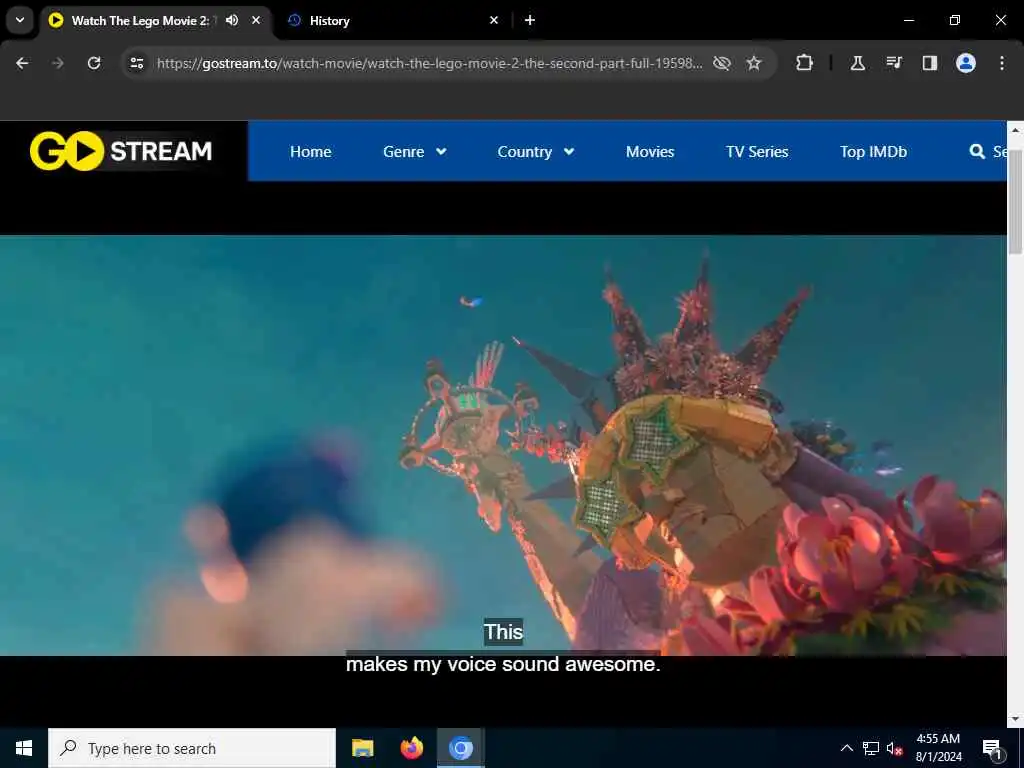Viewport: 1024px width, 768px height.
Task: Open the Extensions puzzle icon
Action: (x=805, y=63)
